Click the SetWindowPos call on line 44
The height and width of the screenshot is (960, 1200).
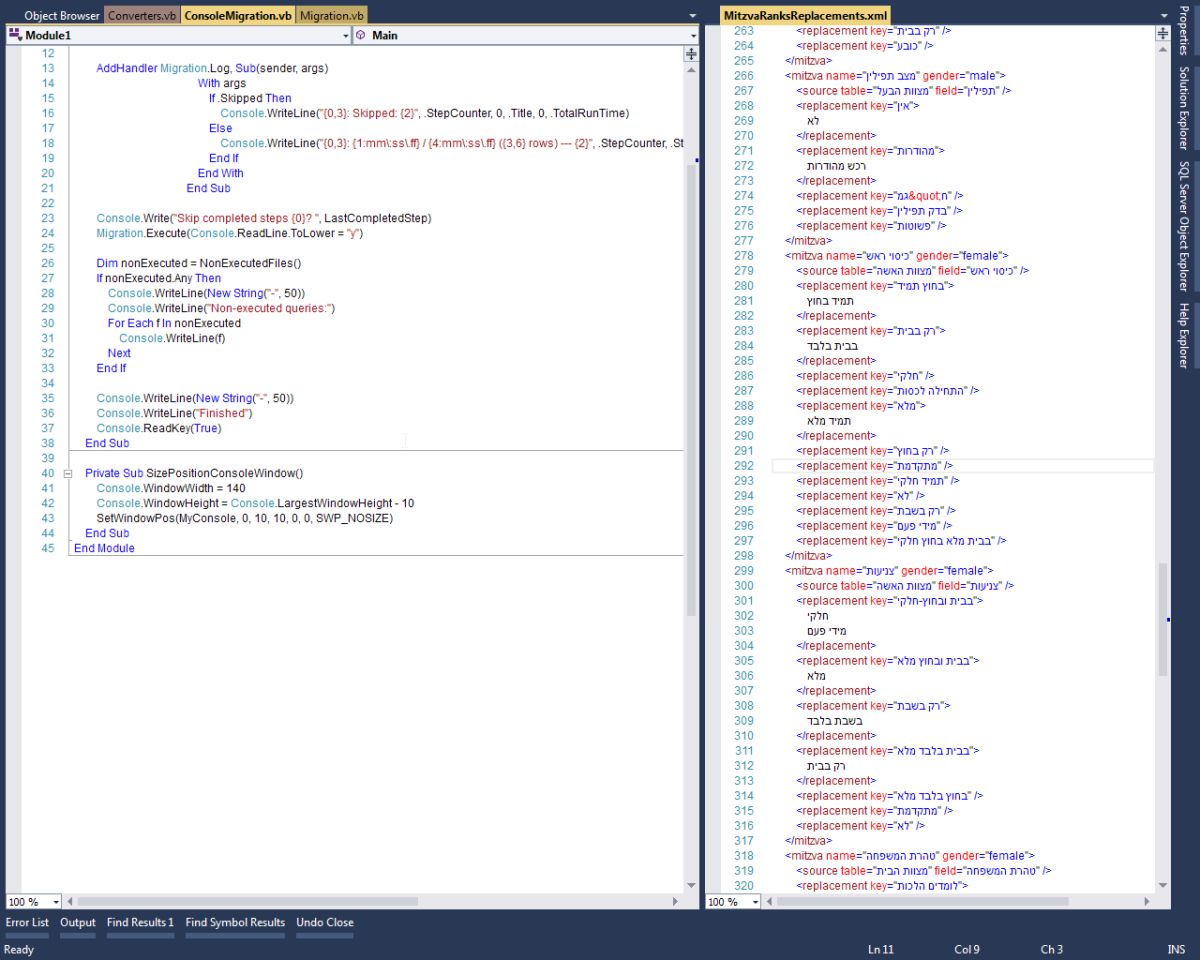(x=244, y=518)
